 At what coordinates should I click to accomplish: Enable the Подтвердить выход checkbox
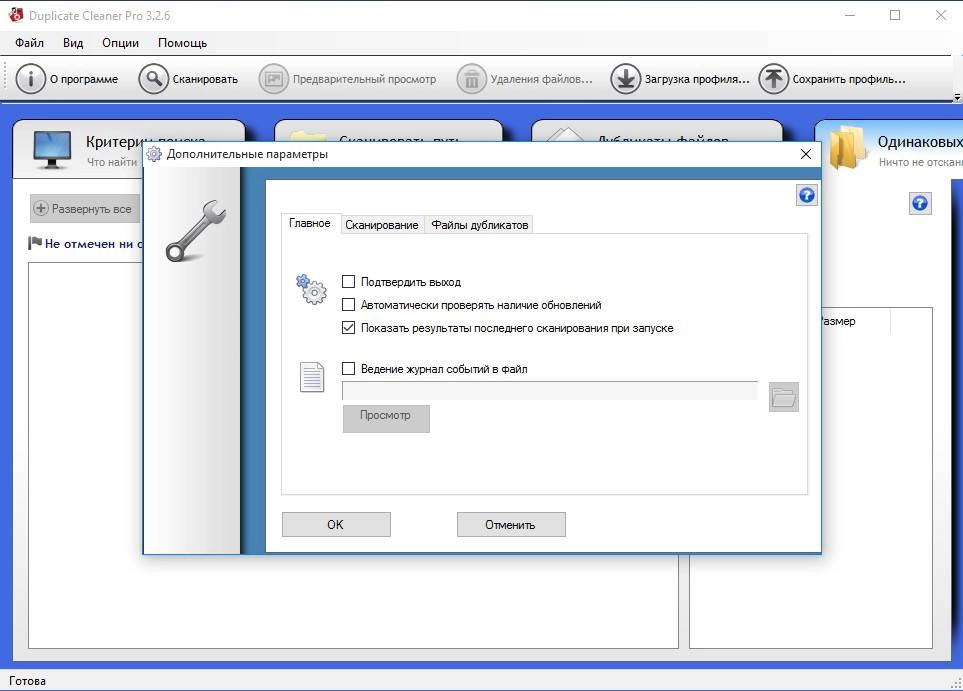[348, 281]
